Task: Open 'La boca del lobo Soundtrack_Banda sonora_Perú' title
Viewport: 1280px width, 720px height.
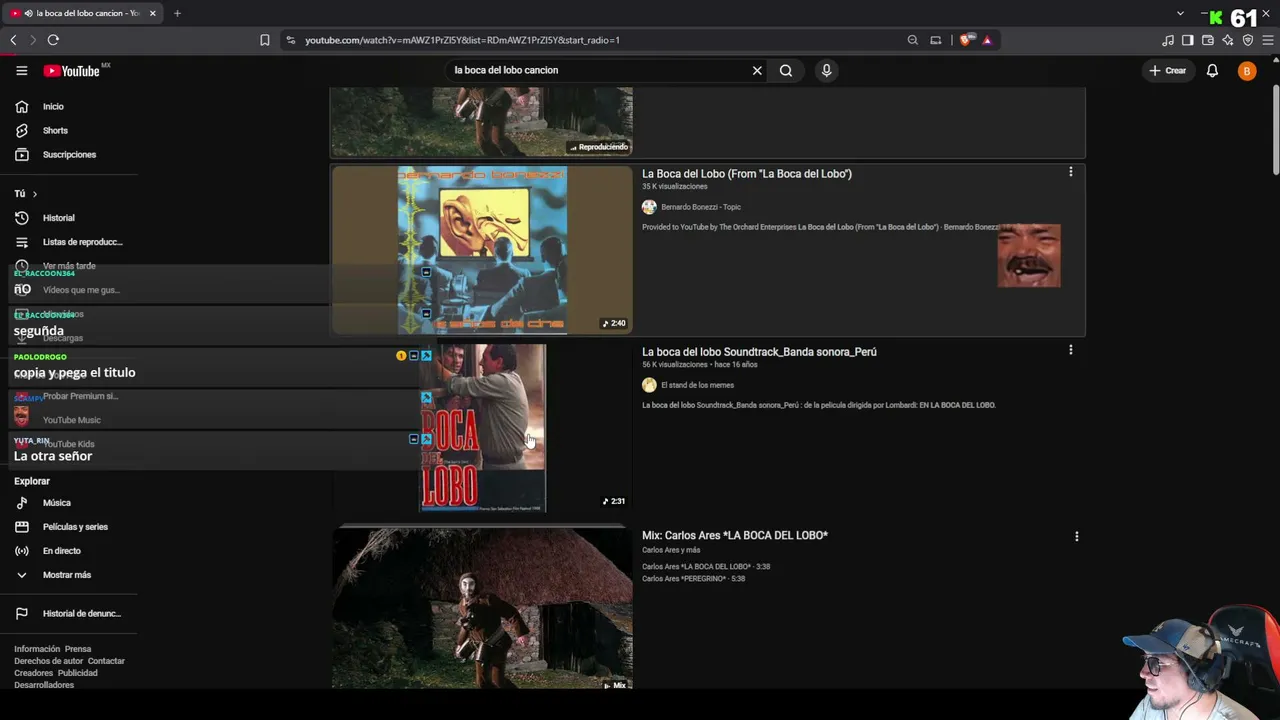Action: tap(759, 352)
